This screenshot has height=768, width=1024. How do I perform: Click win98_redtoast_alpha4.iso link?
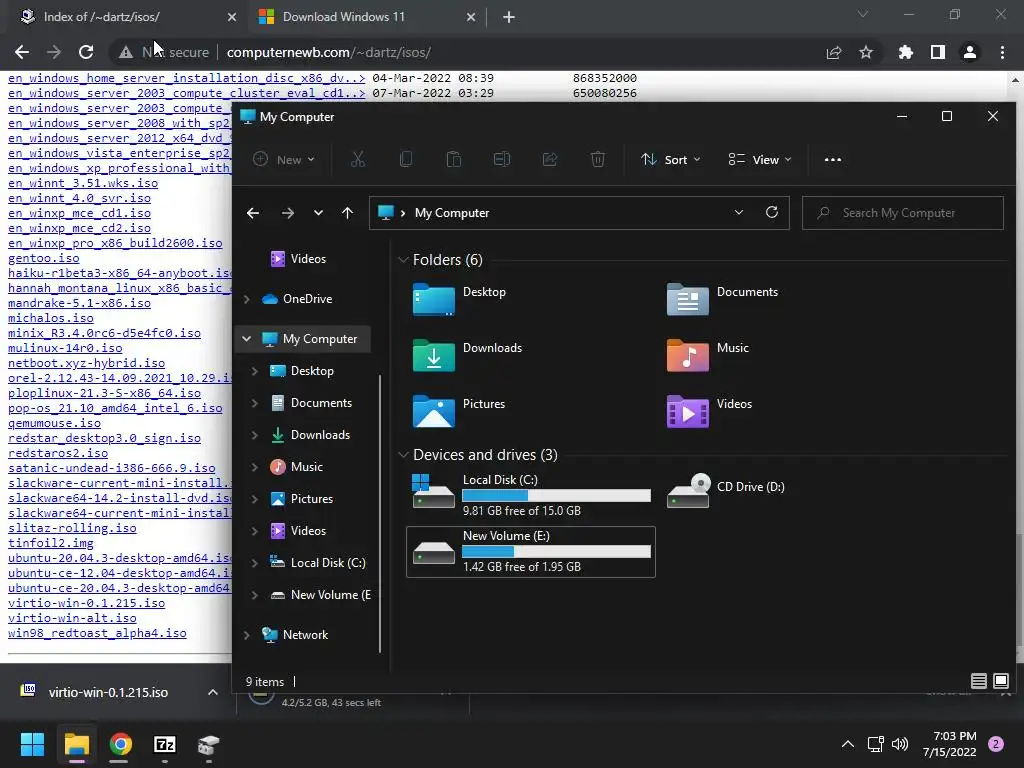coord(97,633)
